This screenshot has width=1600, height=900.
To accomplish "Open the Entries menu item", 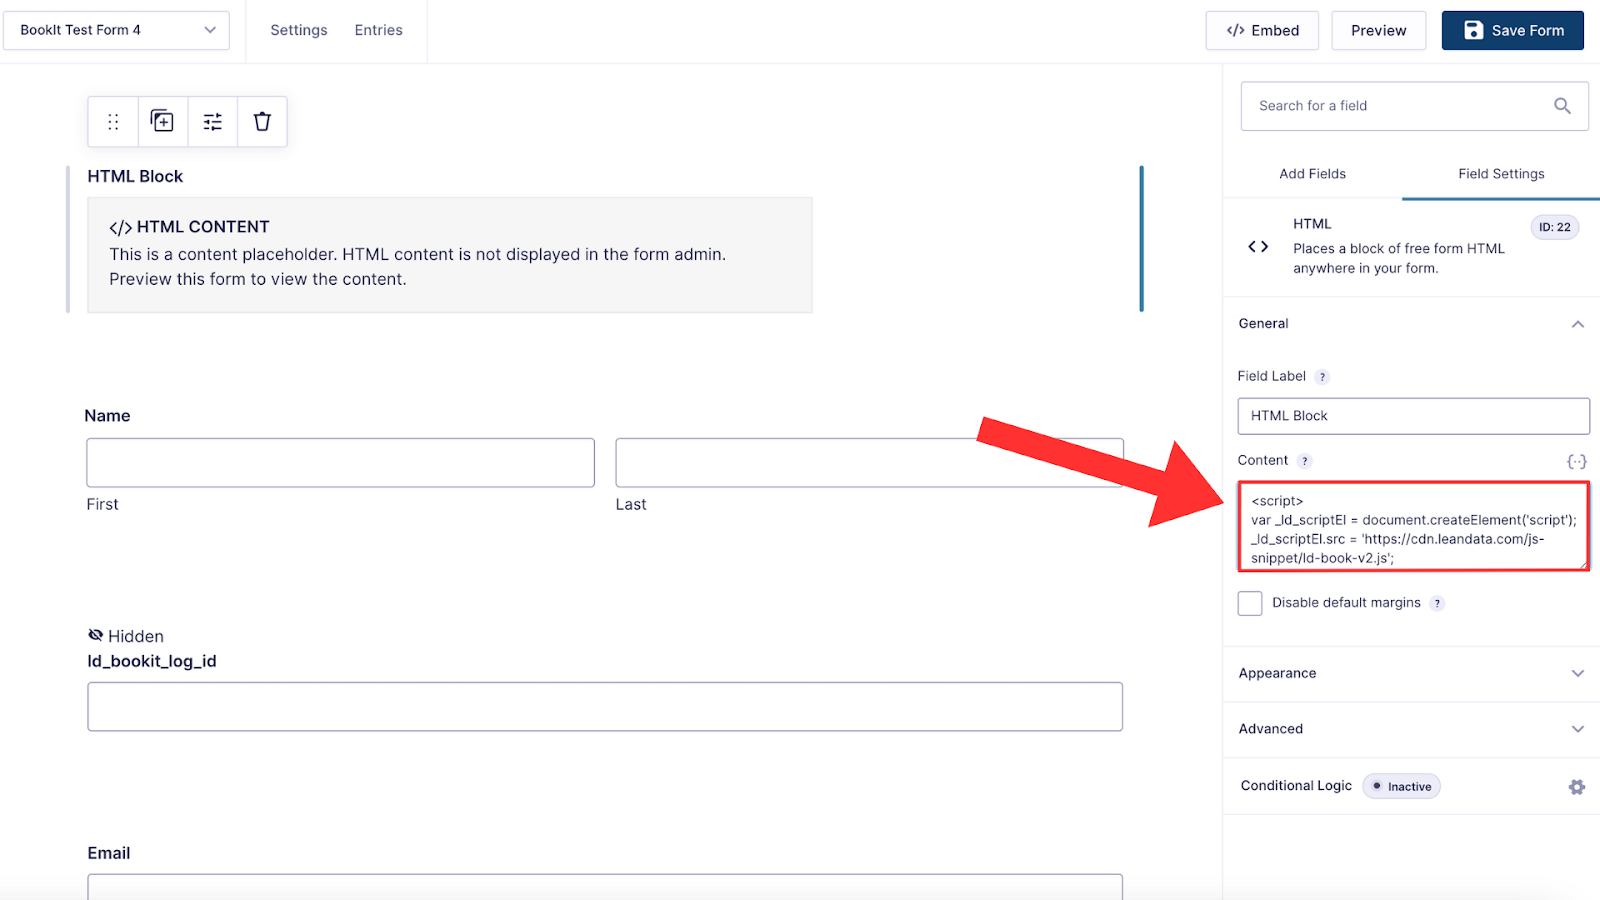I will pos(378,30).
